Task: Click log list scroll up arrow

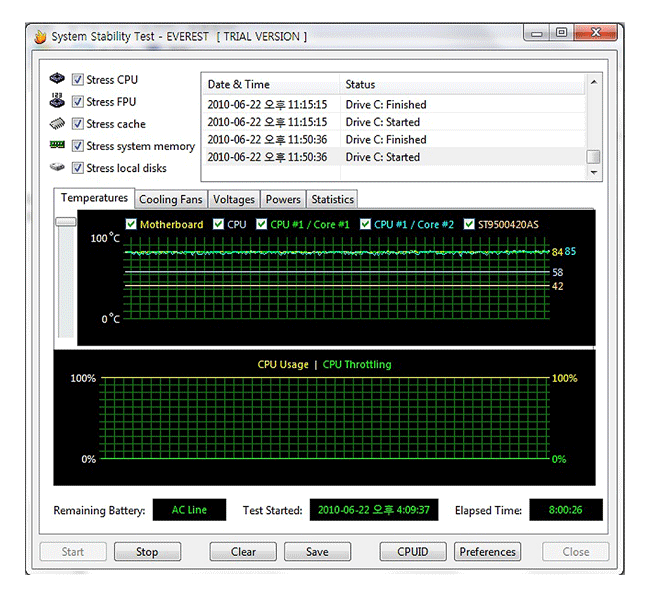Action: [x=594, y=82]
